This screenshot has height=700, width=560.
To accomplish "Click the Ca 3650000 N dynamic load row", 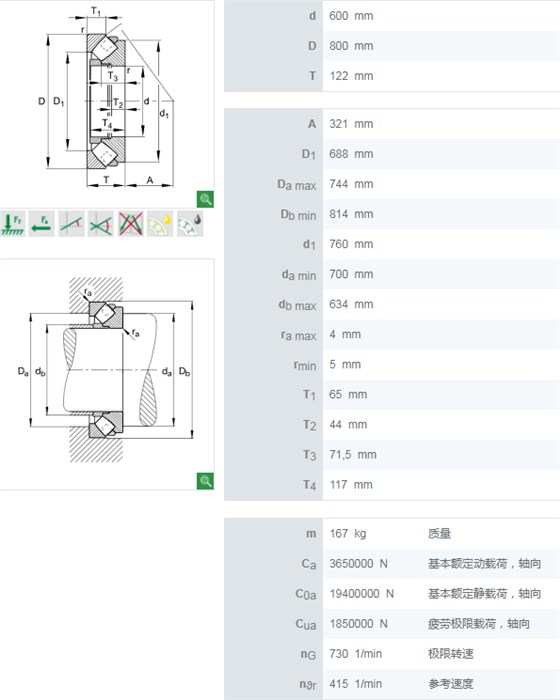I will pos(392,564).
